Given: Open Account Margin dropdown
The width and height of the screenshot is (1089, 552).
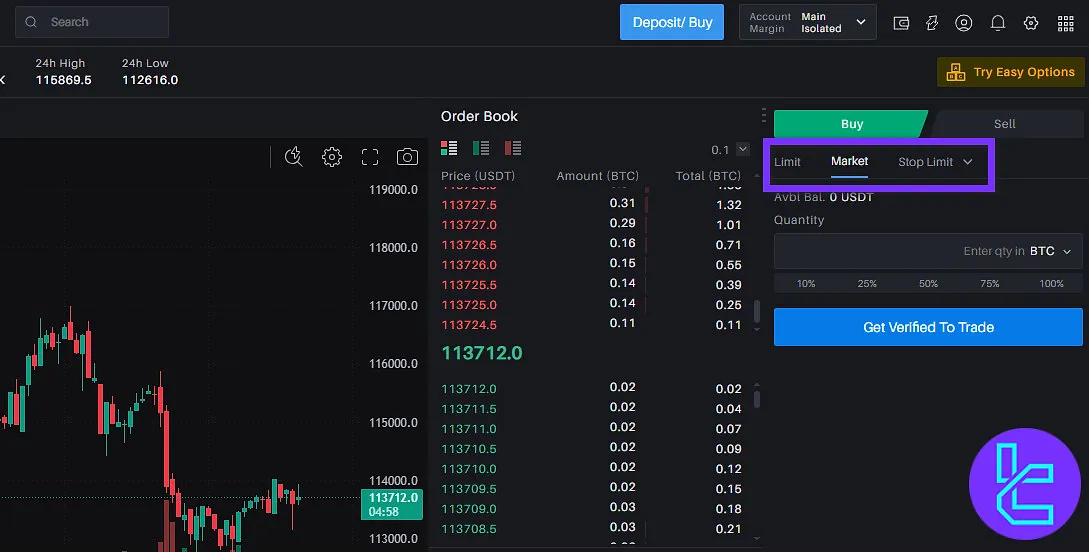Looking at the screenshot, I should click(808, 22).
